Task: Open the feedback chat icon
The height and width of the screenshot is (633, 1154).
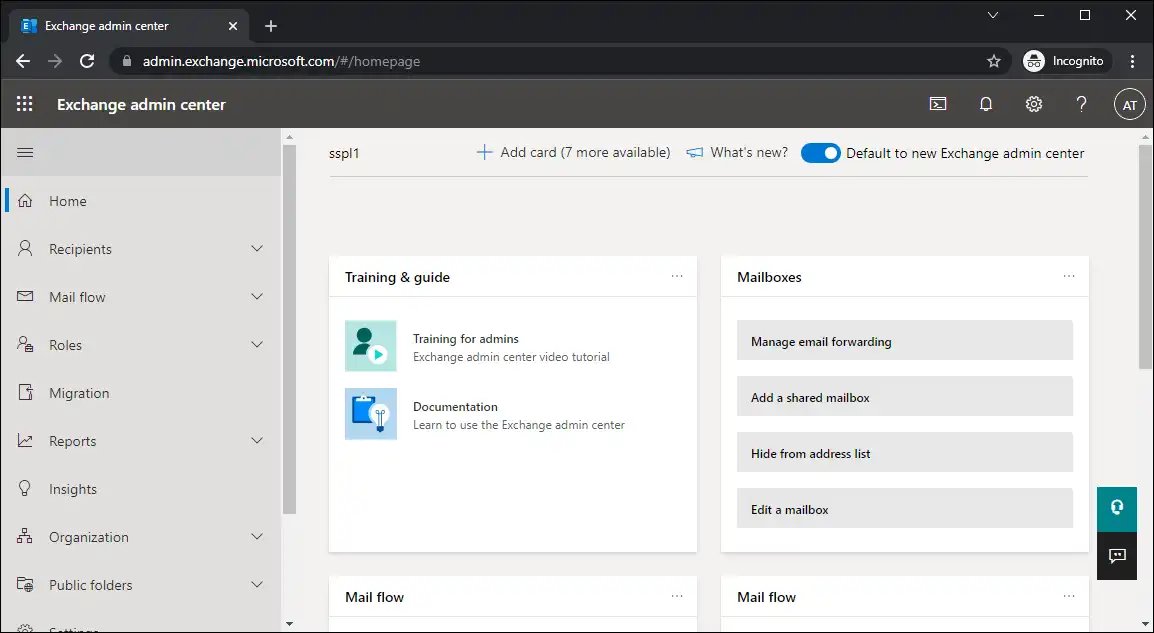Action: click(x=1117, y=556)
